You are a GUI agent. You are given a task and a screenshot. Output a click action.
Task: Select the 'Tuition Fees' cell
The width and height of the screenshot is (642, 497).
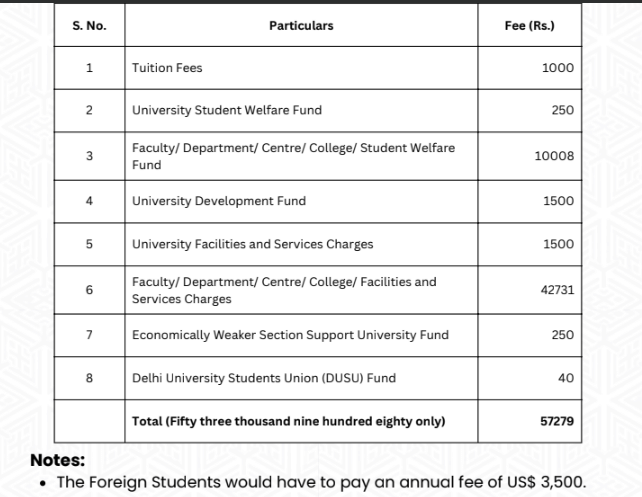pos(167,68)
